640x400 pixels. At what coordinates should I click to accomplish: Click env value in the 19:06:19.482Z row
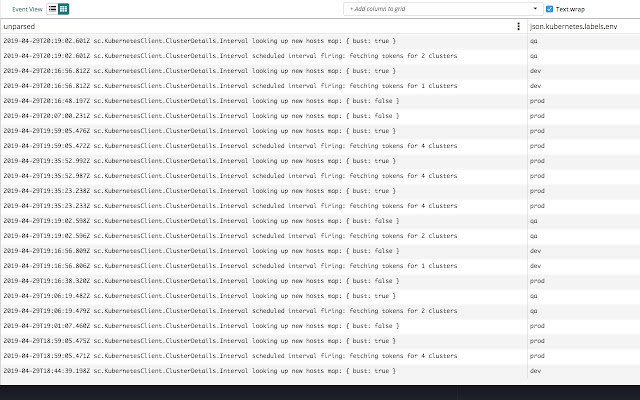point(533,296)
